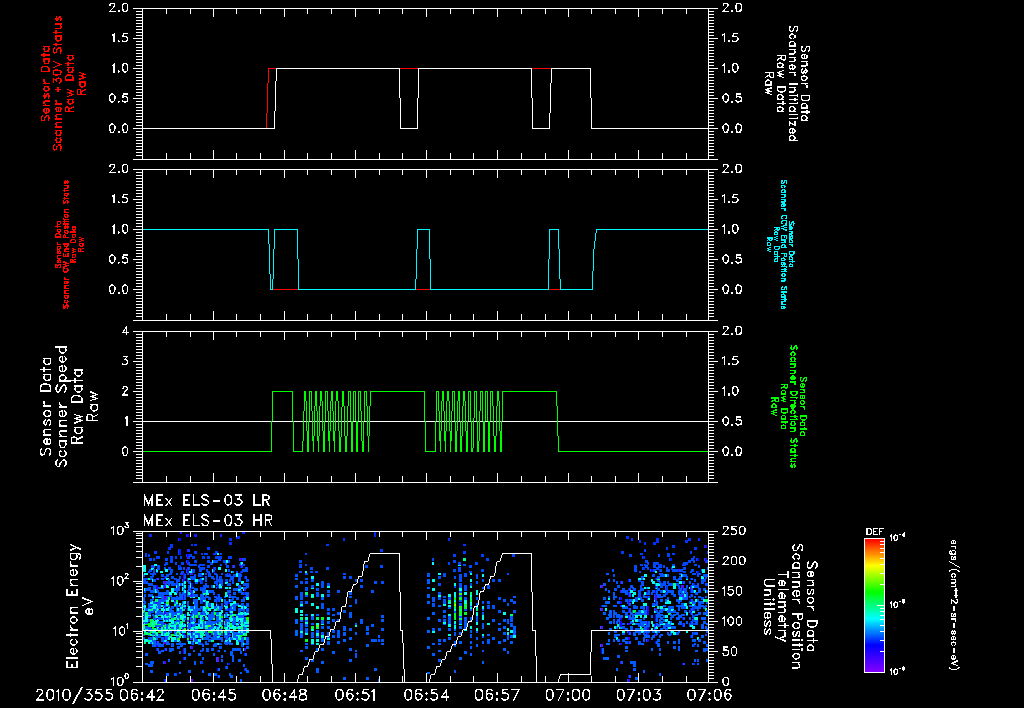
Task: Select the cyan "Scanner CCW End Position Status" title
Action: point(784,244)
